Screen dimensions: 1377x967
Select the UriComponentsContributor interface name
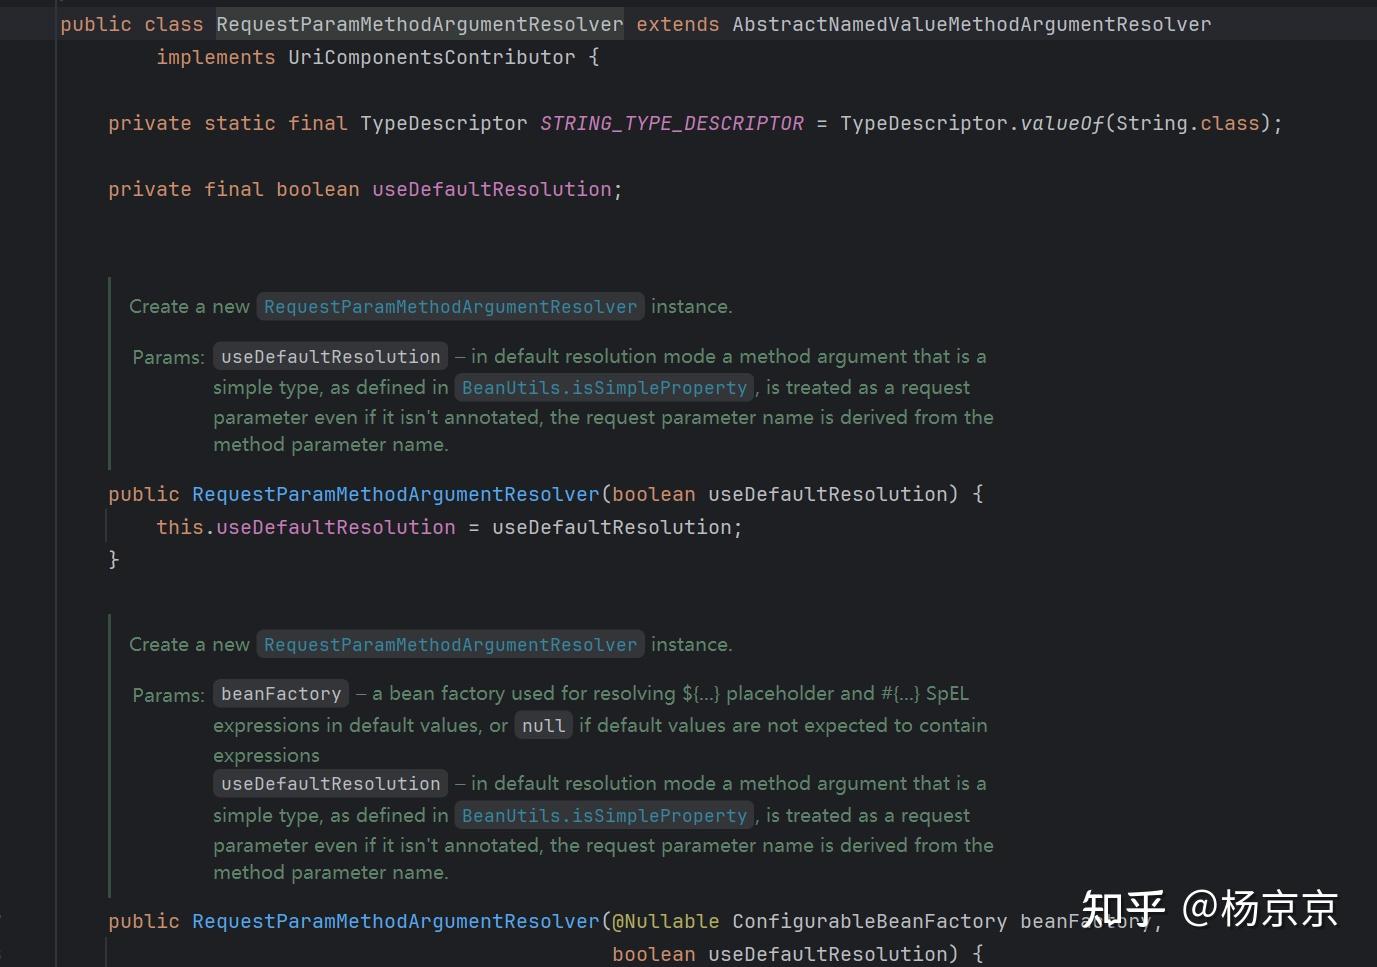click(431, 57)
